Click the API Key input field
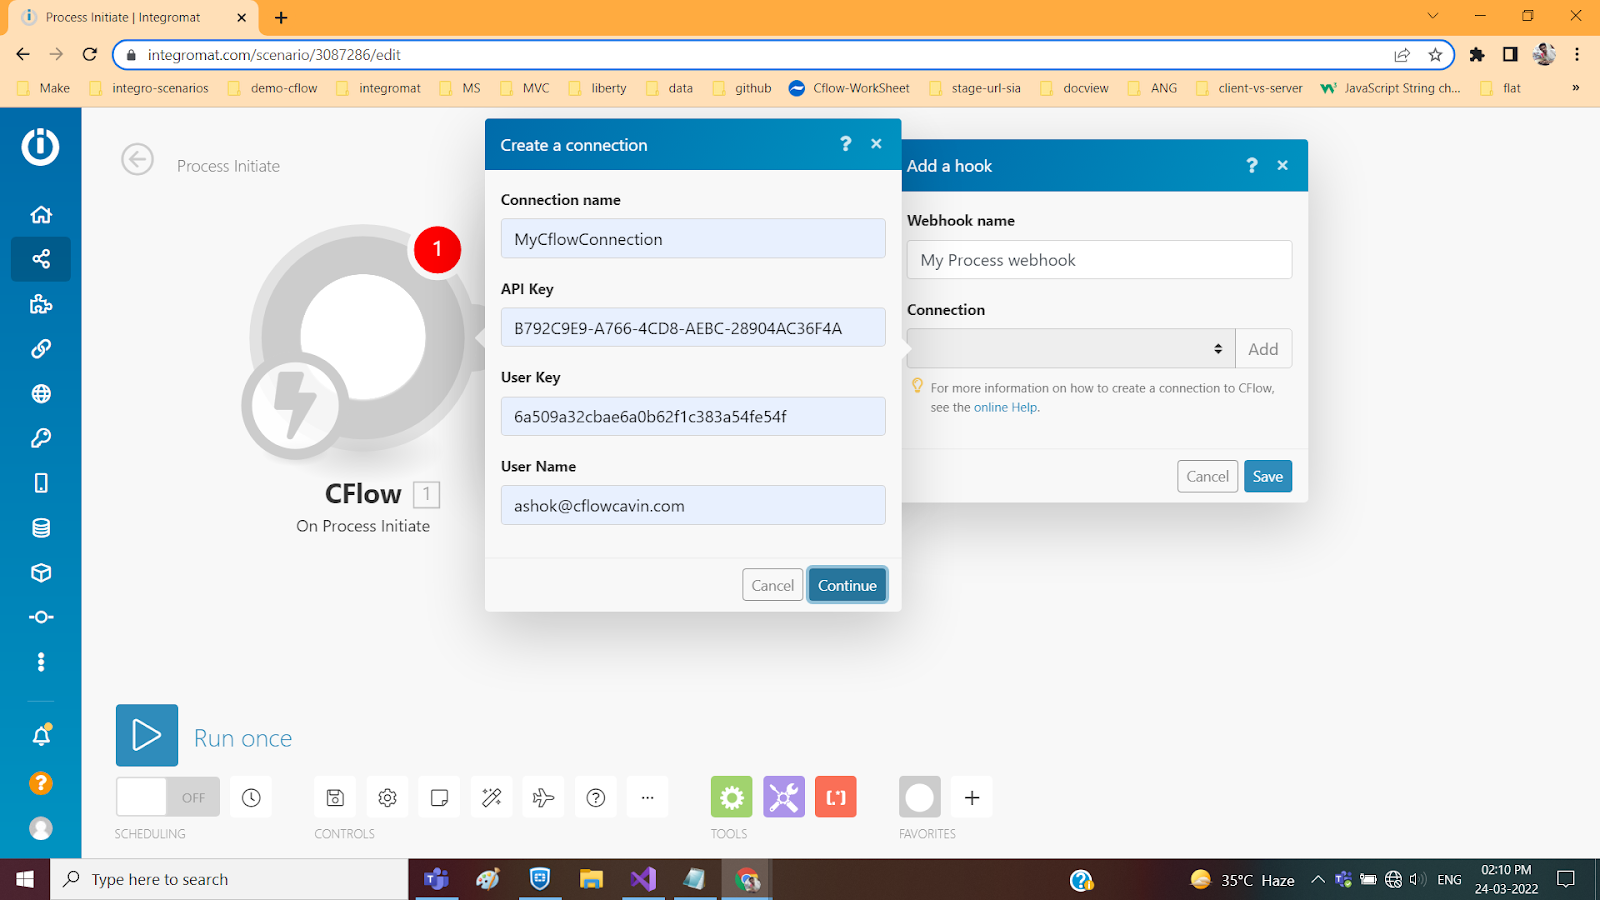 click(x=693, y=328)
